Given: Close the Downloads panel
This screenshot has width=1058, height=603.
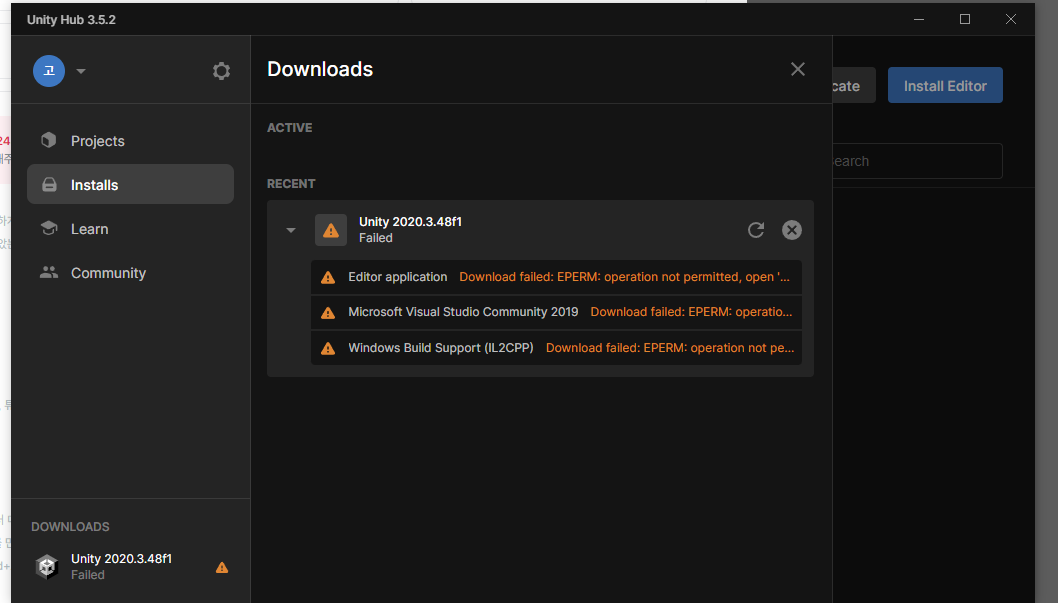Looking at the screenshot, I should click(798, 69).
